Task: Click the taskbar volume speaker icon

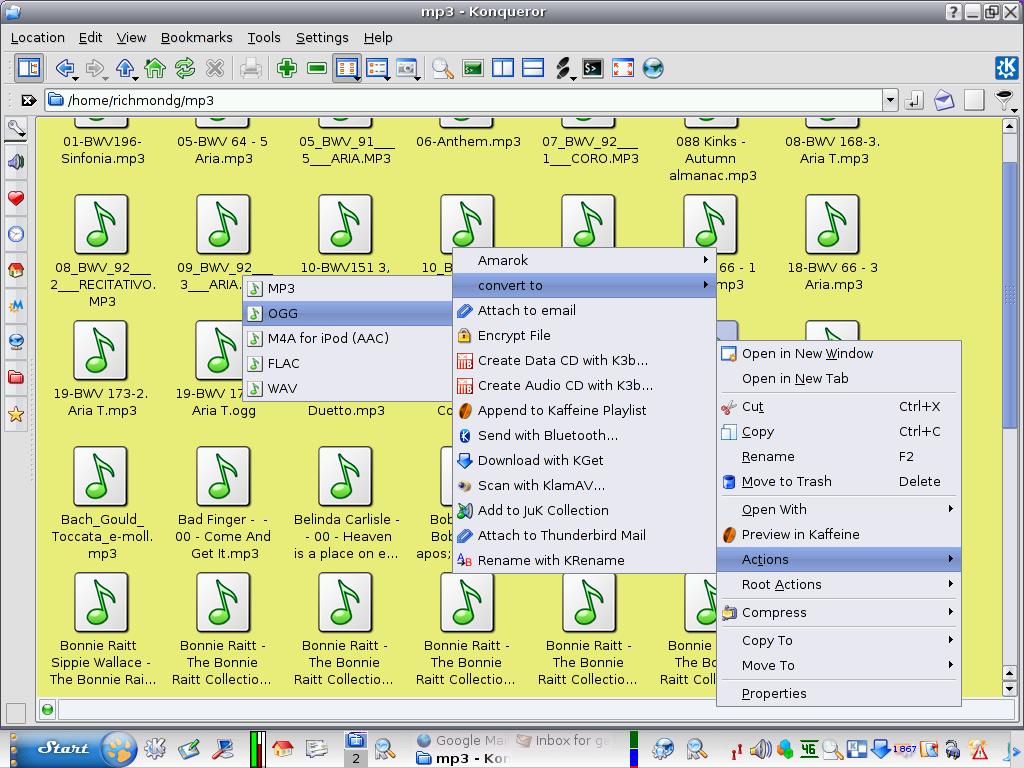Action: tap(760, 749)
